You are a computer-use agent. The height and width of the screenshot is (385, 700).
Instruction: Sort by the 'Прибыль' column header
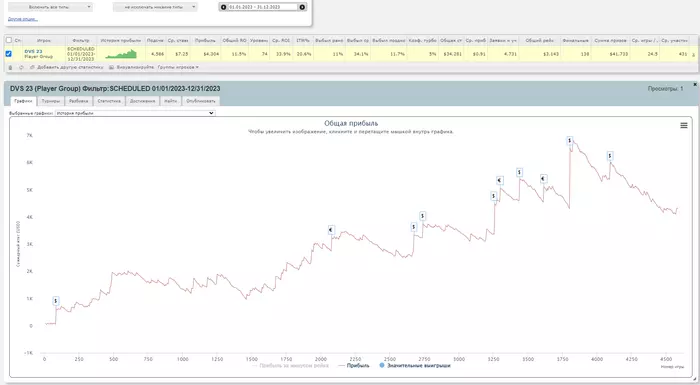click(205, 40)
